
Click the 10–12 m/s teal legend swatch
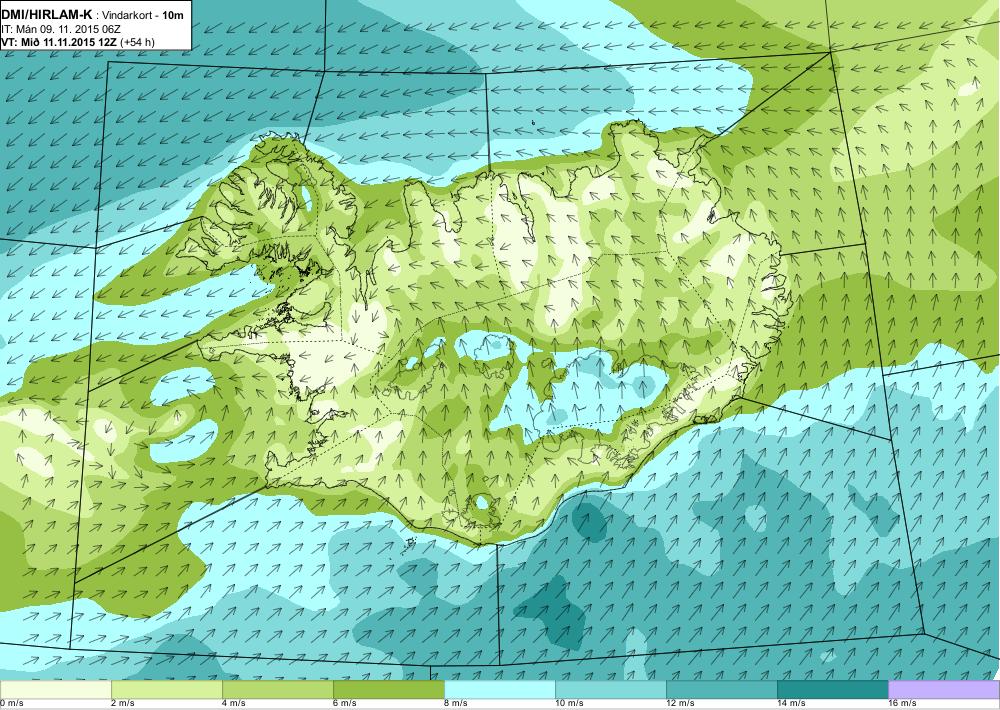pos(610,689)
